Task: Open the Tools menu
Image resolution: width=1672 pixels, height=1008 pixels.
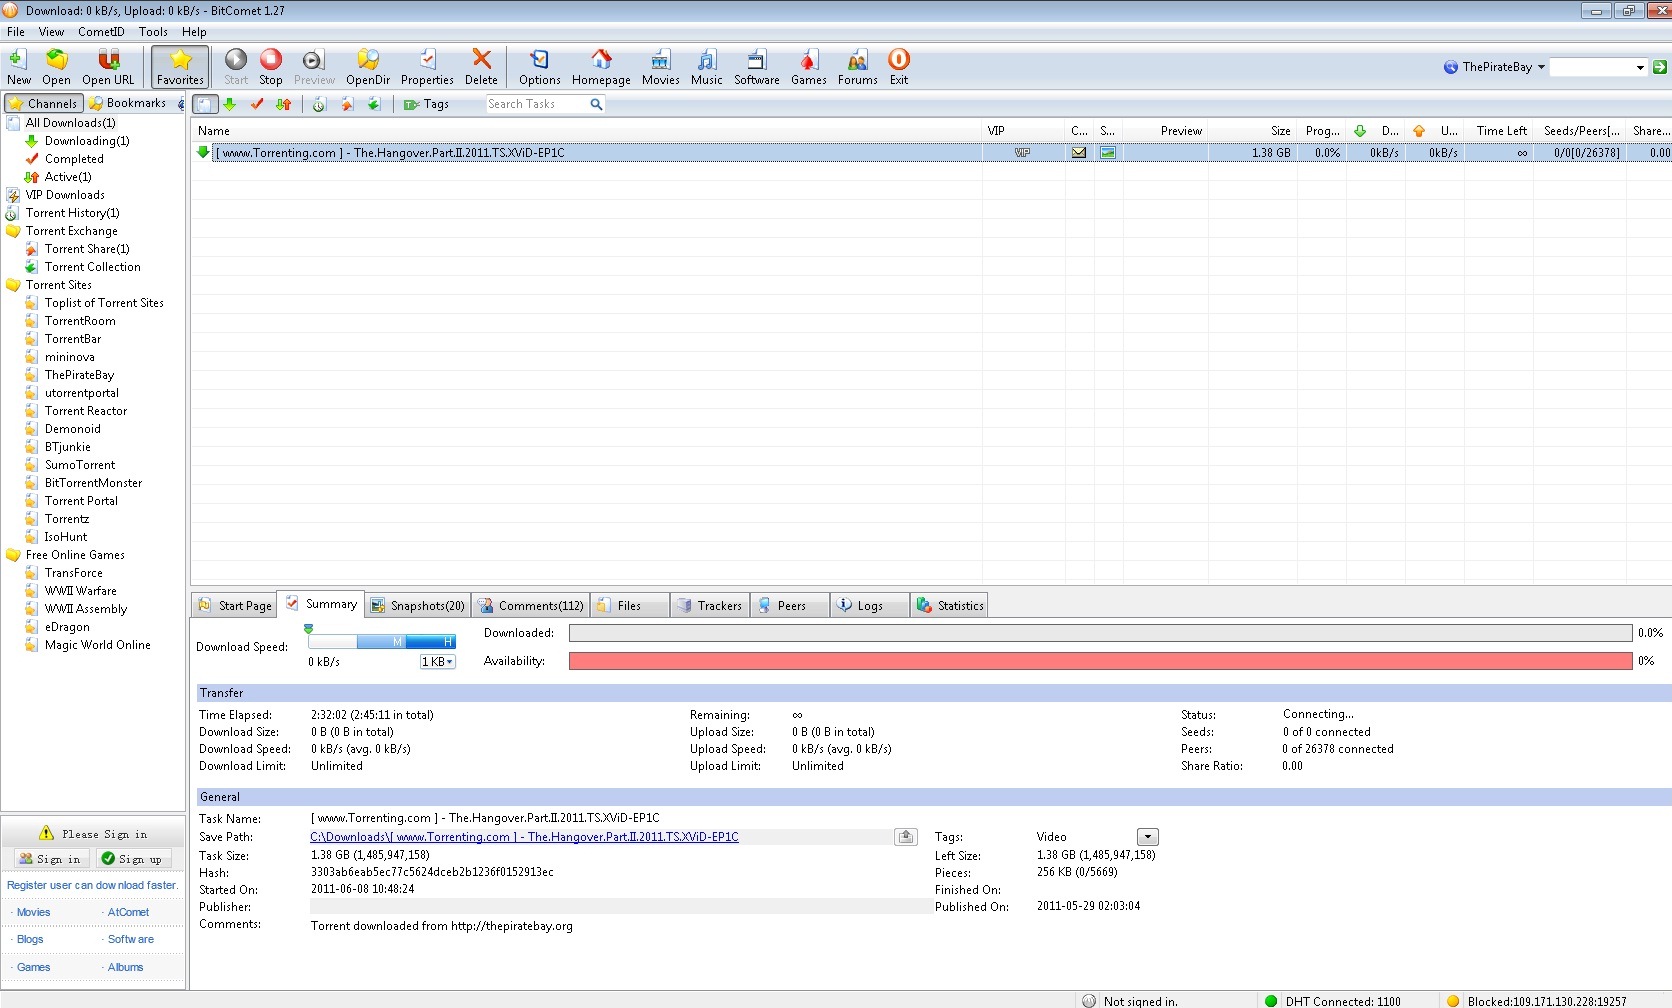Action: pyautogui.click(x=153, y=32)
